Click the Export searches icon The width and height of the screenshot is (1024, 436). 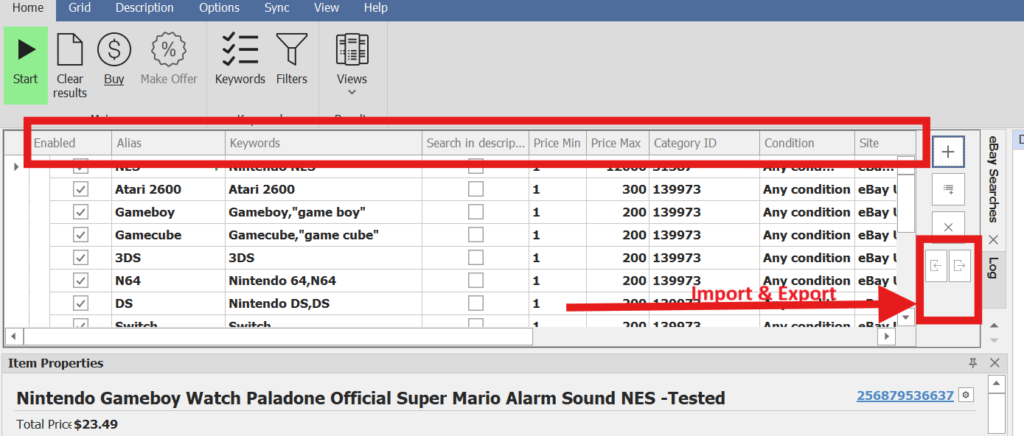pos(959,266)
